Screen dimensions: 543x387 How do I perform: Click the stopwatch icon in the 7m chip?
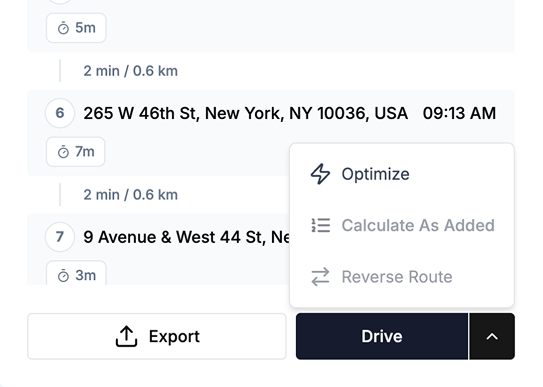coord(63,152)
